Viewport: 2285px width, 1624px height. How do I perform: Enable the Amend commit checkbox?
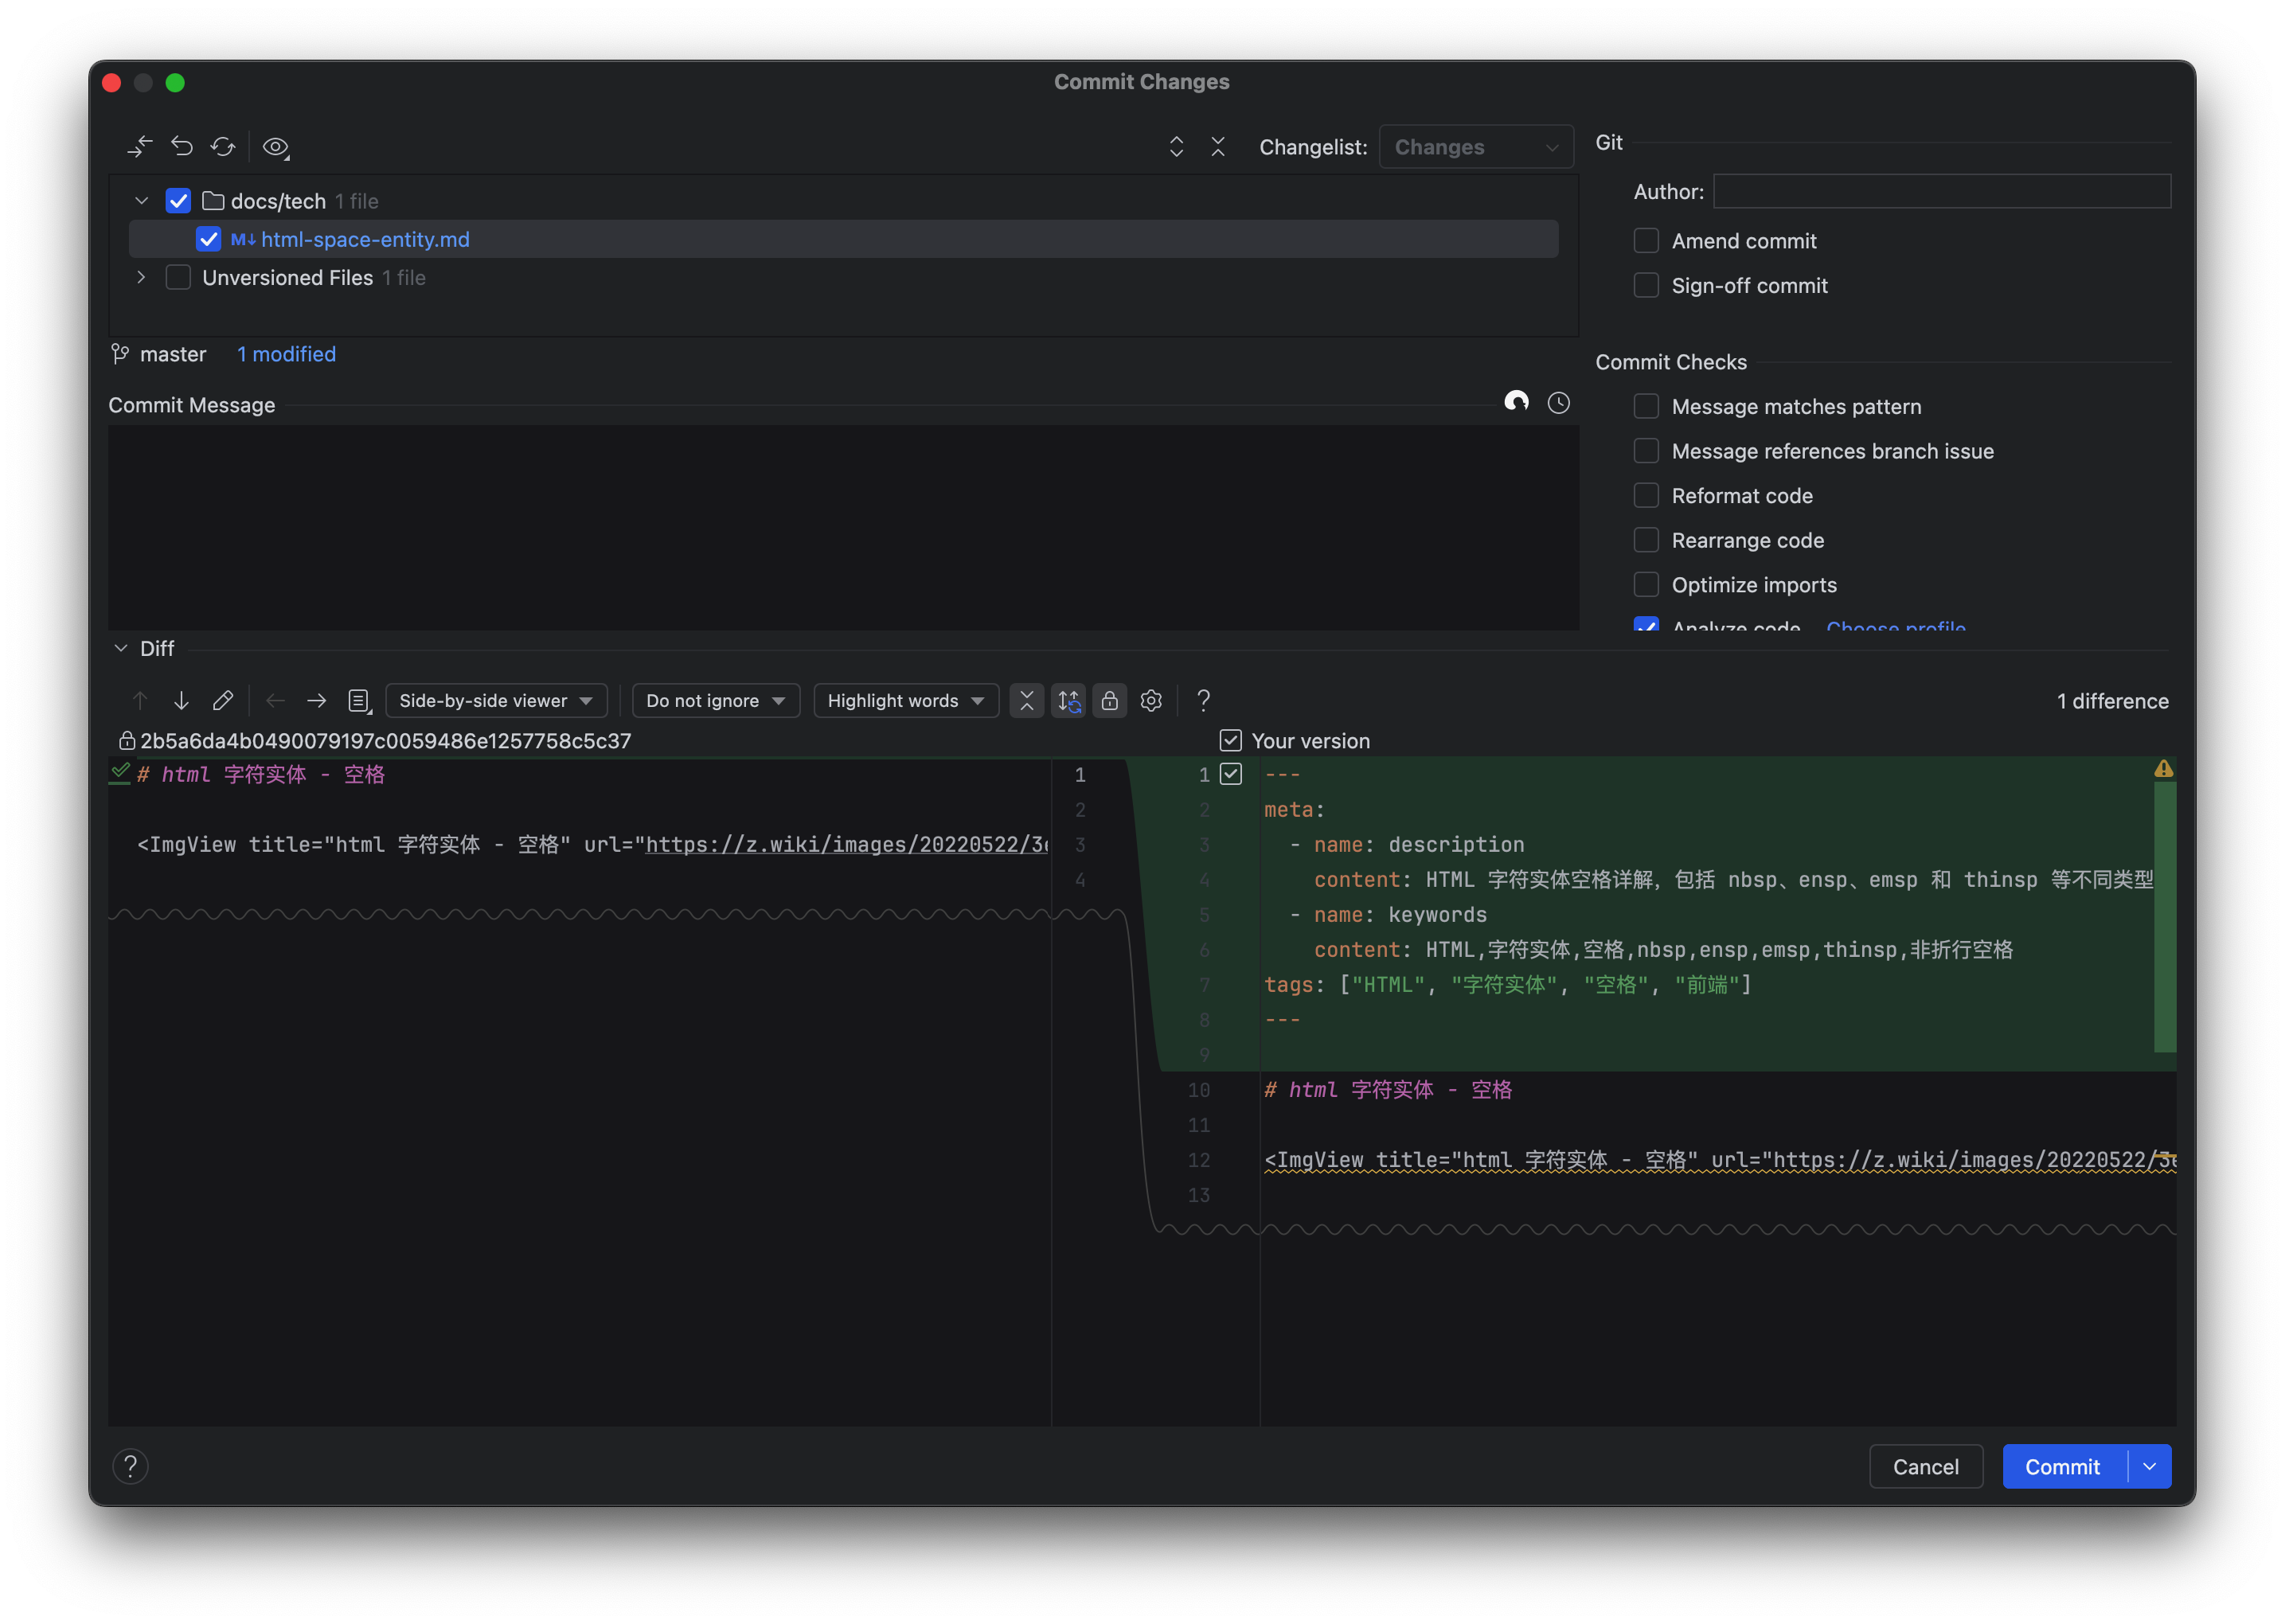tap(1646, 241)
